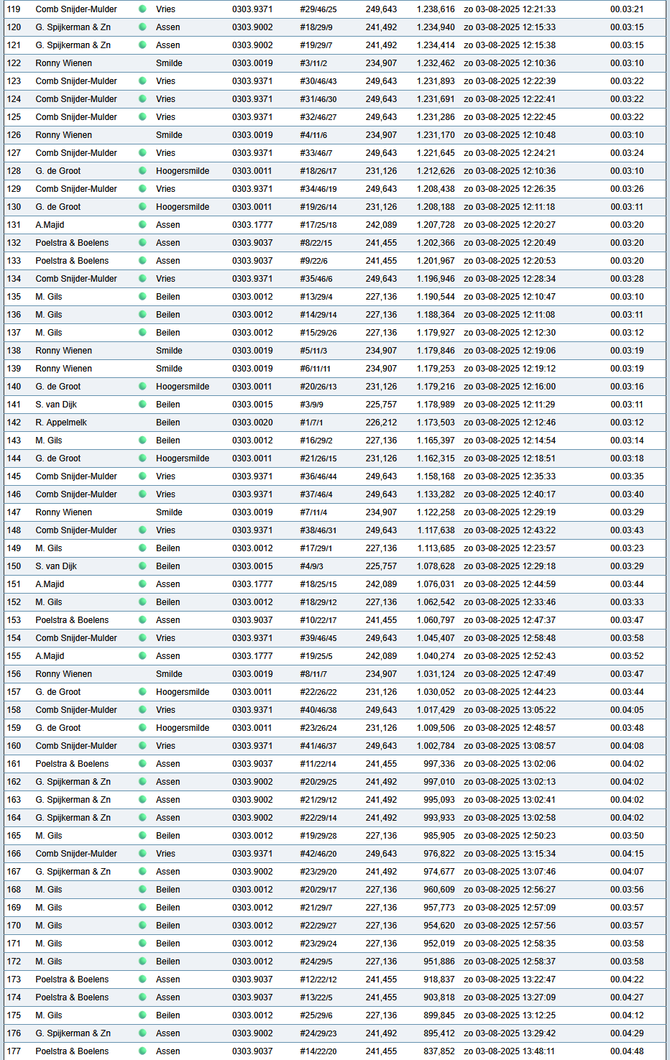Click the green status dot in row 157

[142, 692]
